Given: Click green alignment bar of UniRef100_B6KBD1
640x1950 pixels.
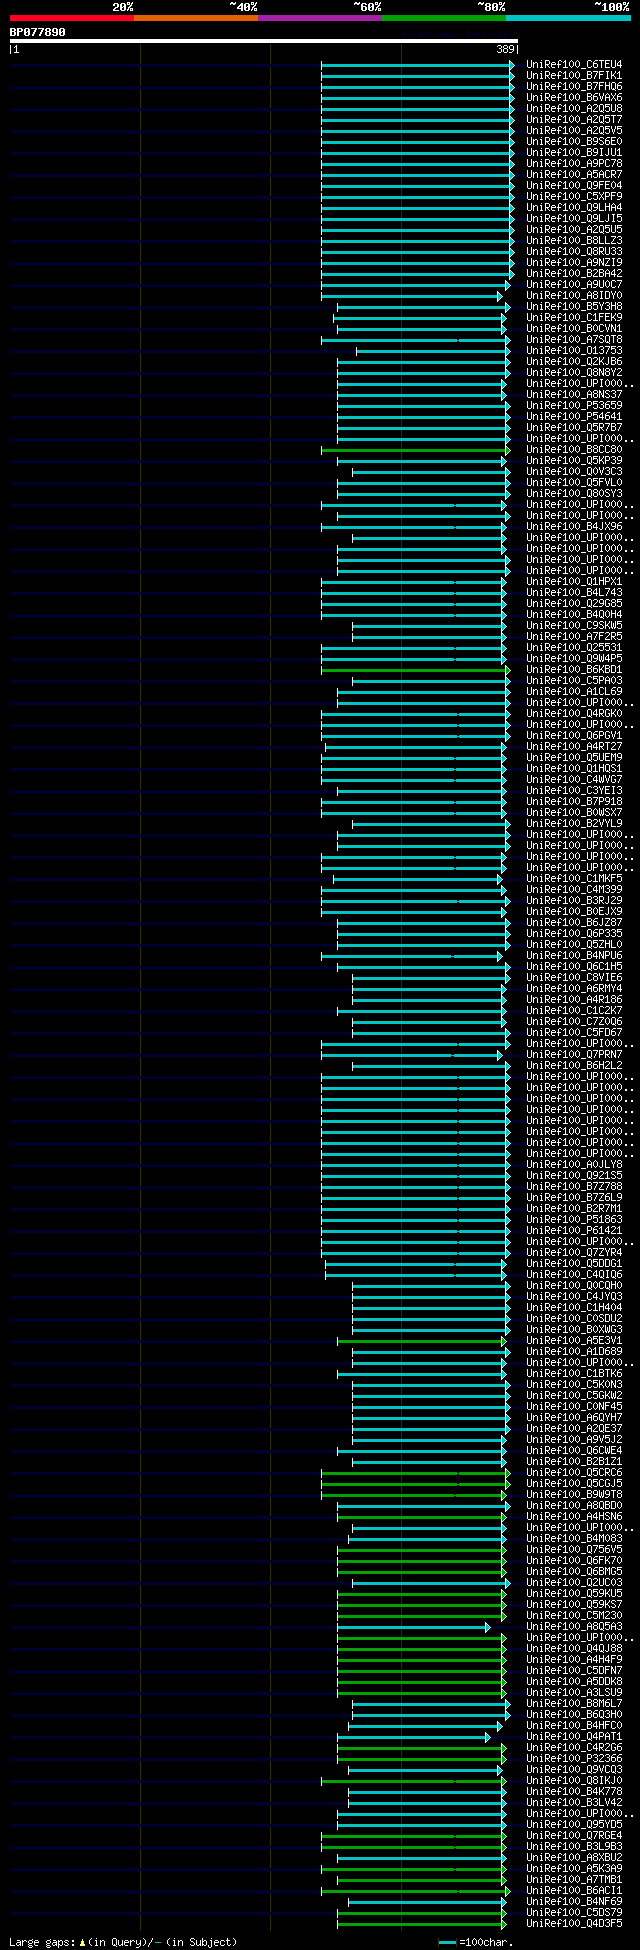Looking at the screenshot, I should [x=415, y=670].
